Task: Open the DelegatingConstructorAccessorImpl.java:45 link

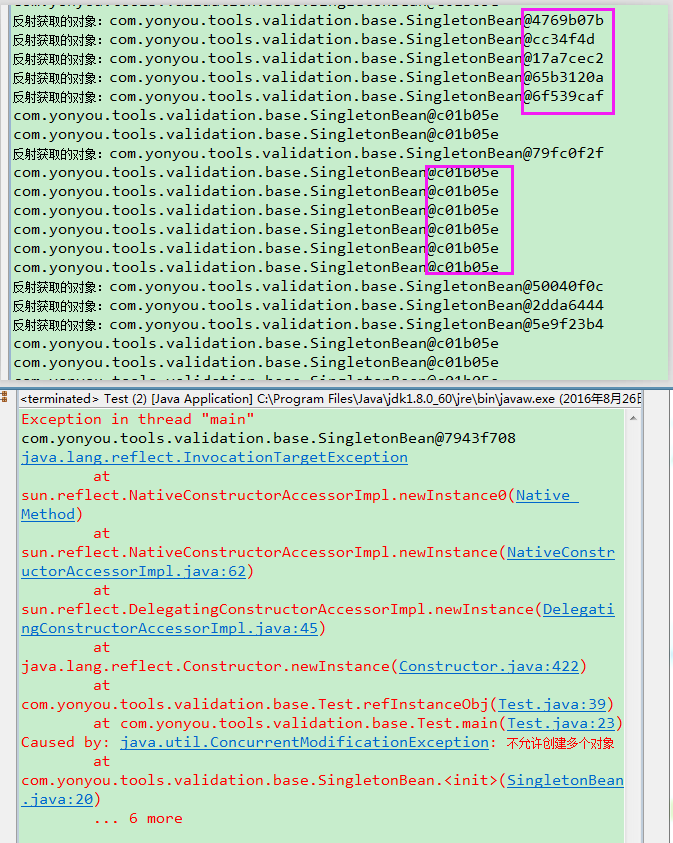Action: 318,619
